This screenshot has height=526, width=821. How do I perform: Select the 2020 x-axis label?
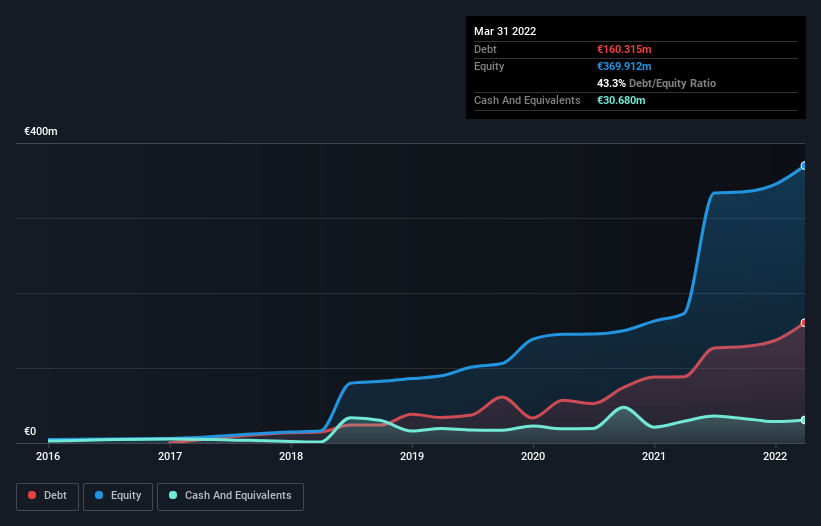click(533, 456)
